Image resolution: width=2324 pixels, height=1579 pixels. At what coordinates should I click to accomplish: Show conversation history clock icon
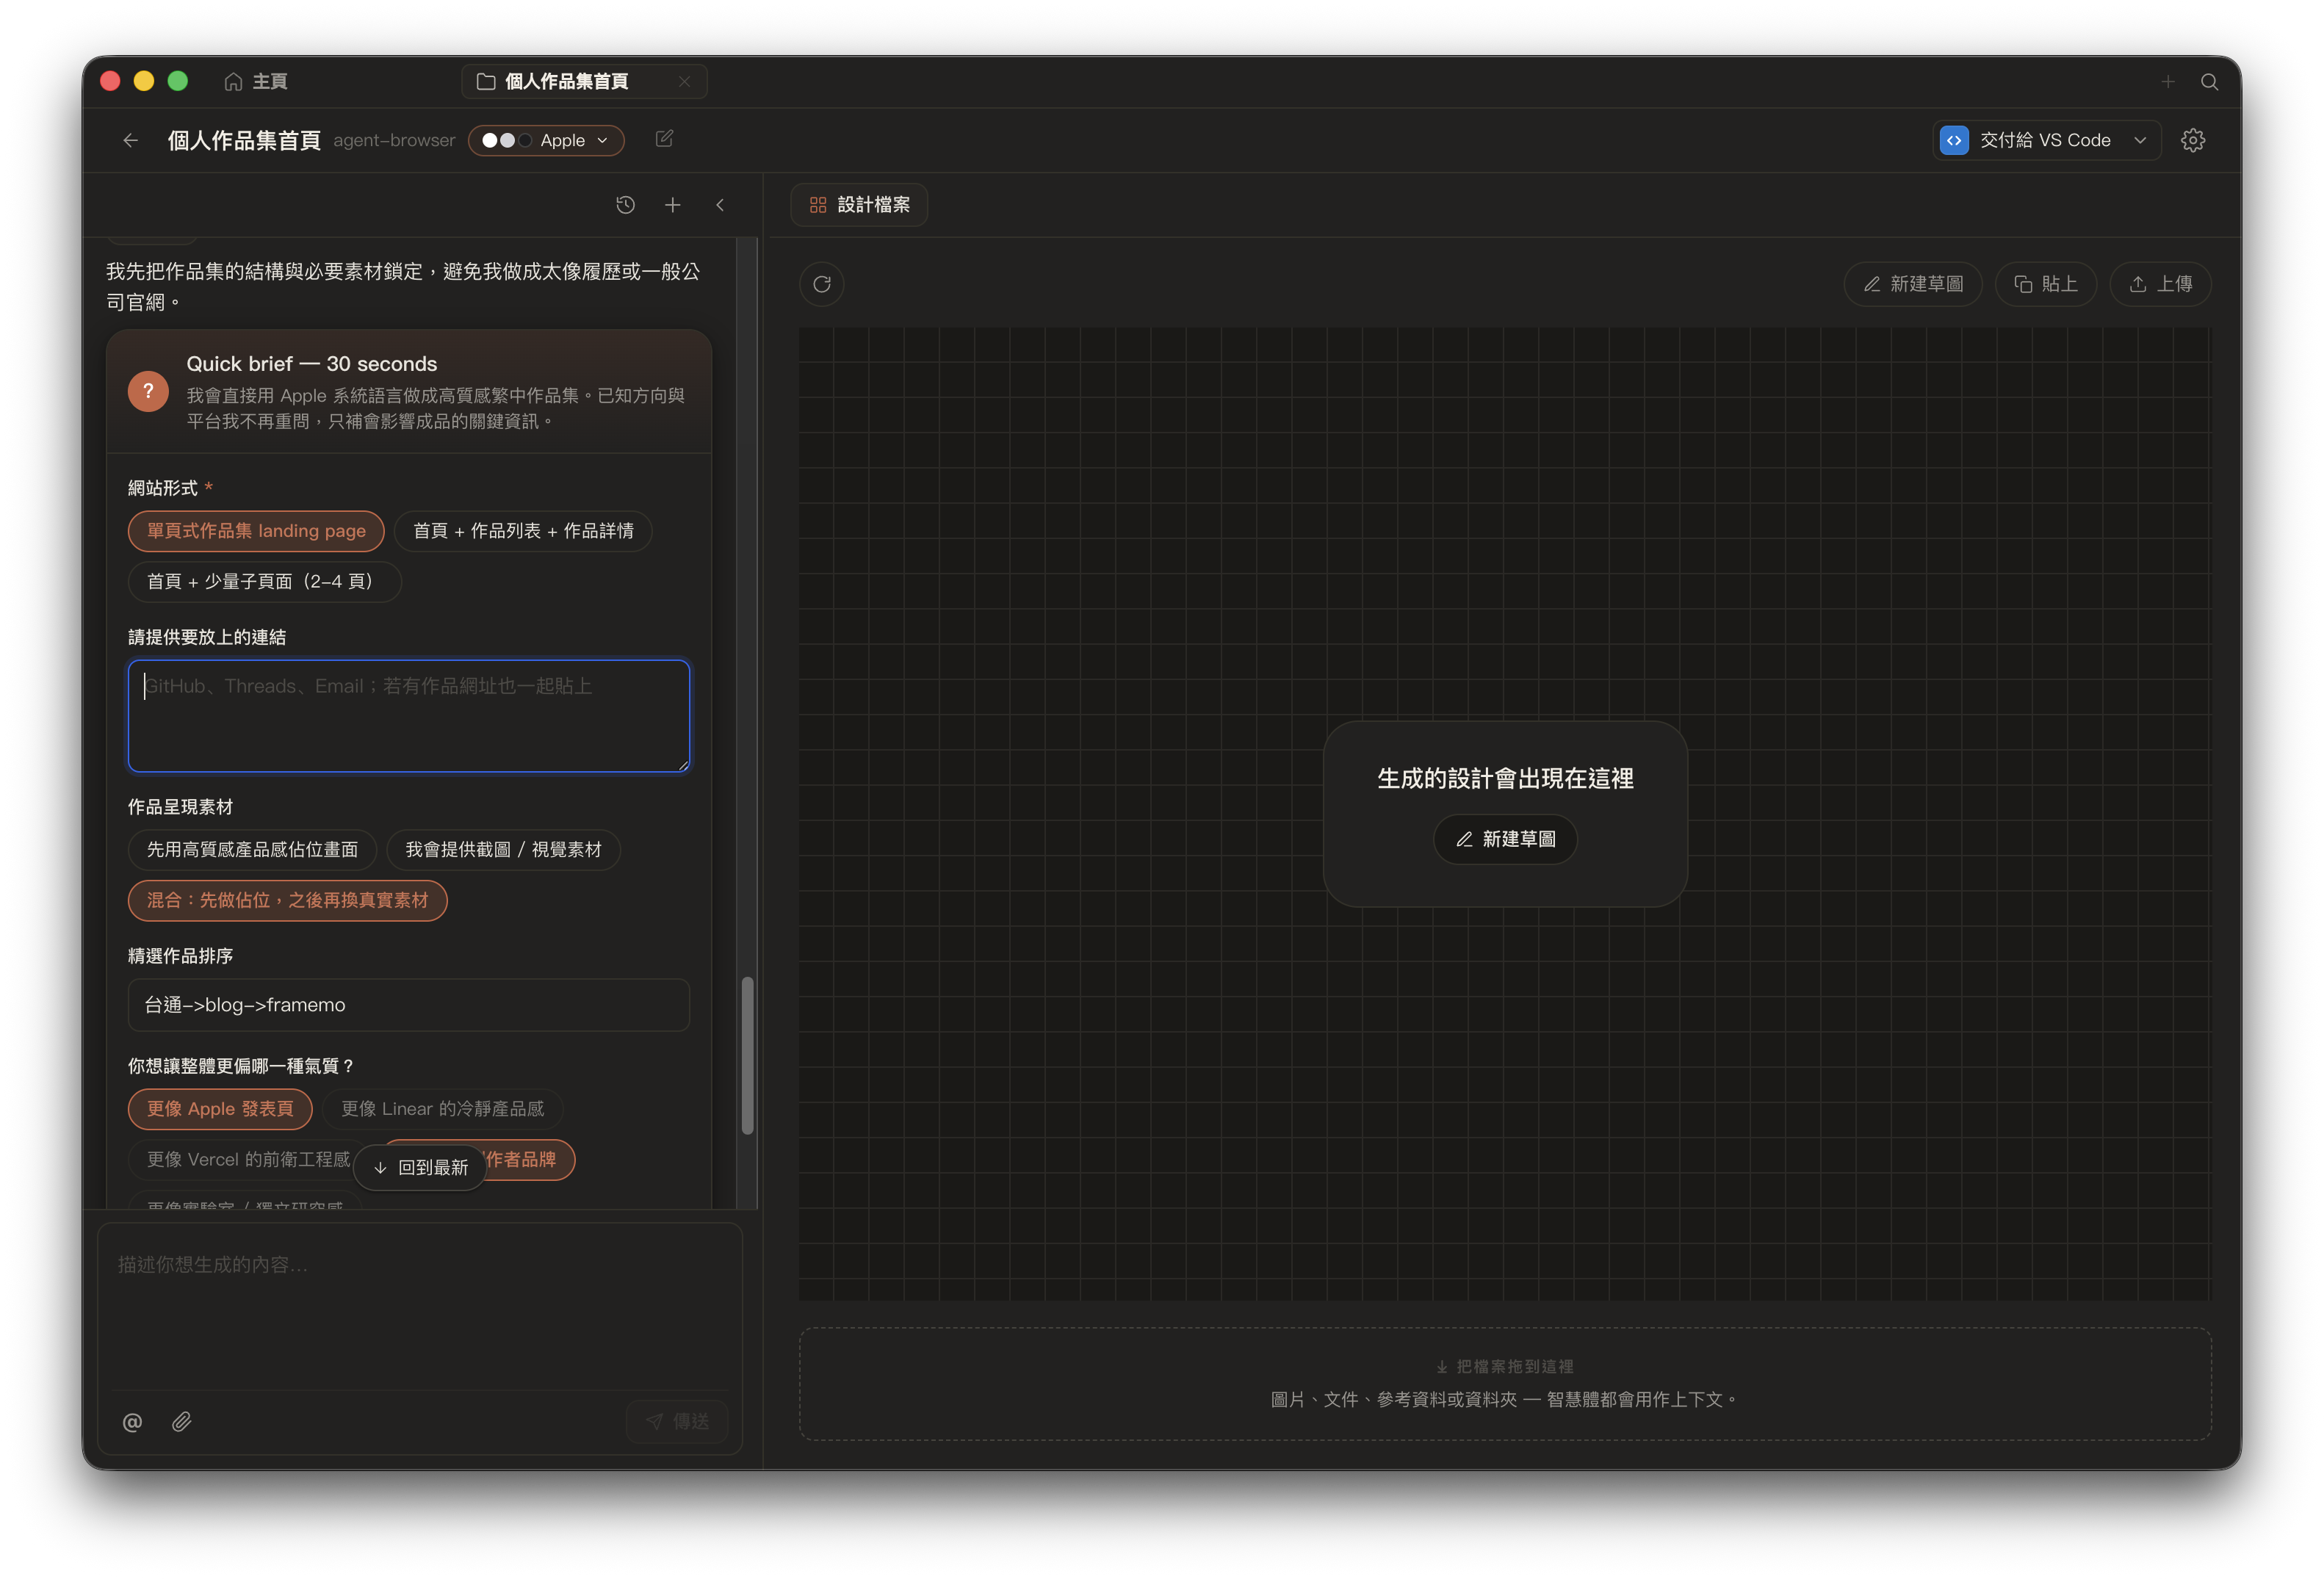click(x=626, y=204)
